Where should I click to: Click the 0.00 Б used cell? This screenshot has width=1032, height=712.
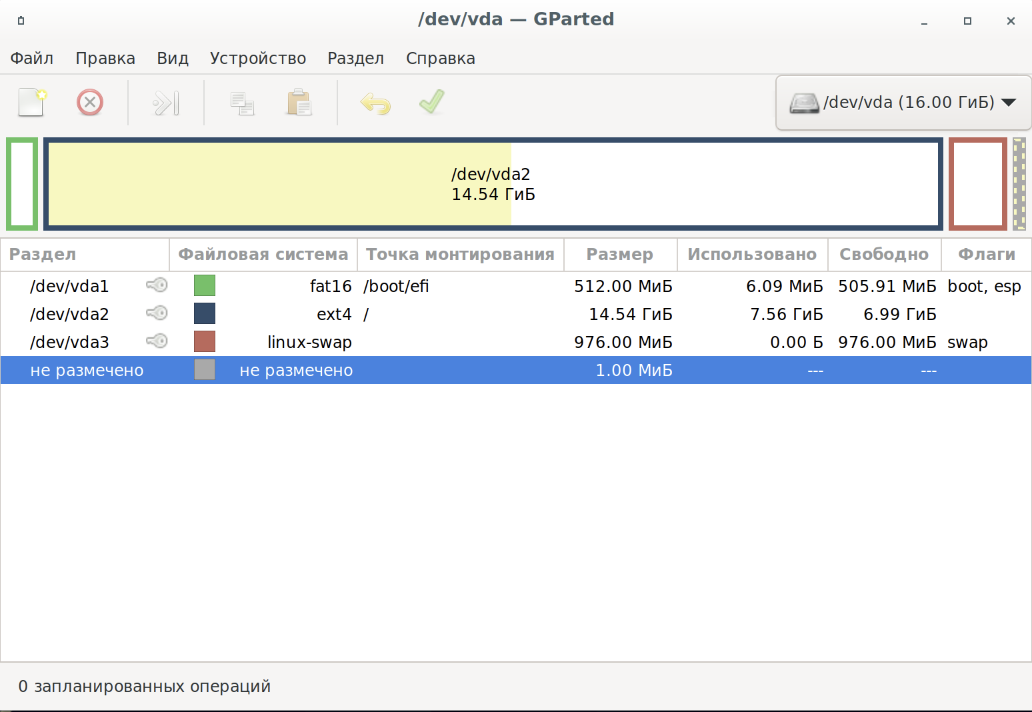(796, 342)
